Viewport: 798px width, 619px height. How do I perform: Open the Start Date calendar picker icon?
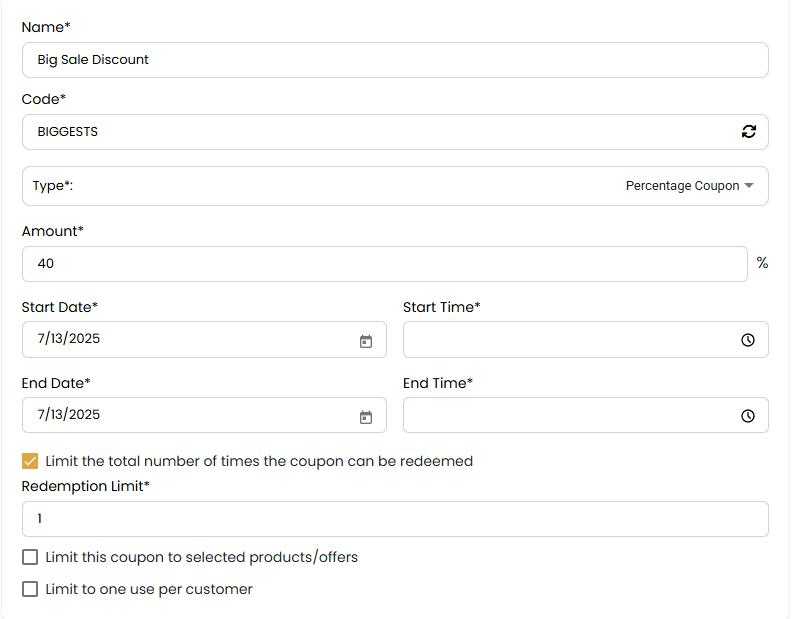click(x=366, y=341)
